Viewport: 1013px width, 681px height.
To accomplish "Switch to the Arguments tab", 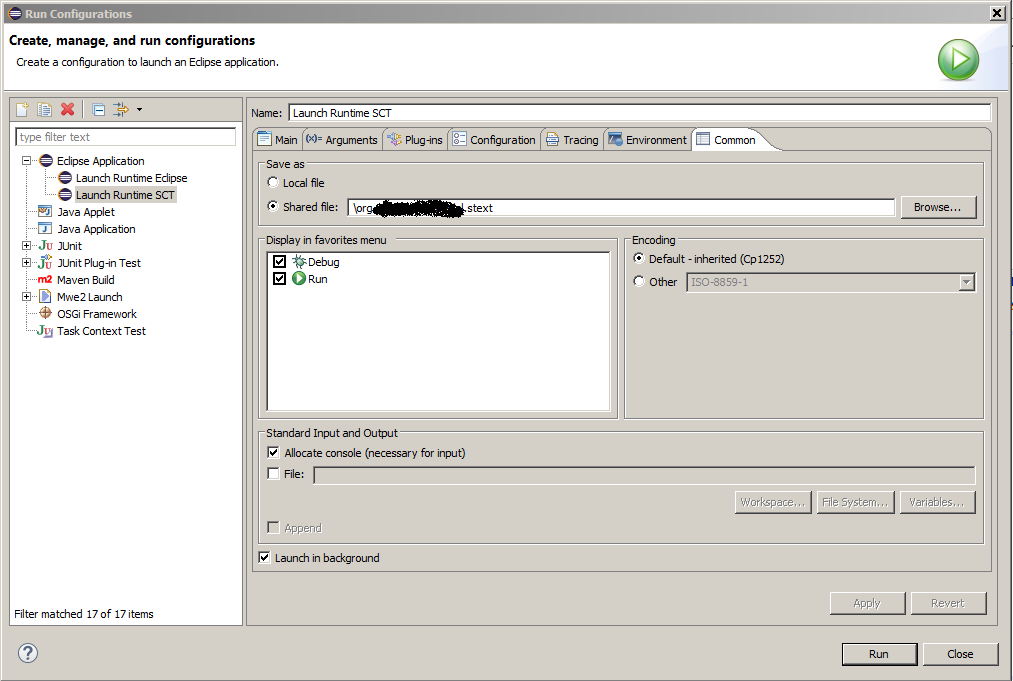I will (x=342, y=140).
